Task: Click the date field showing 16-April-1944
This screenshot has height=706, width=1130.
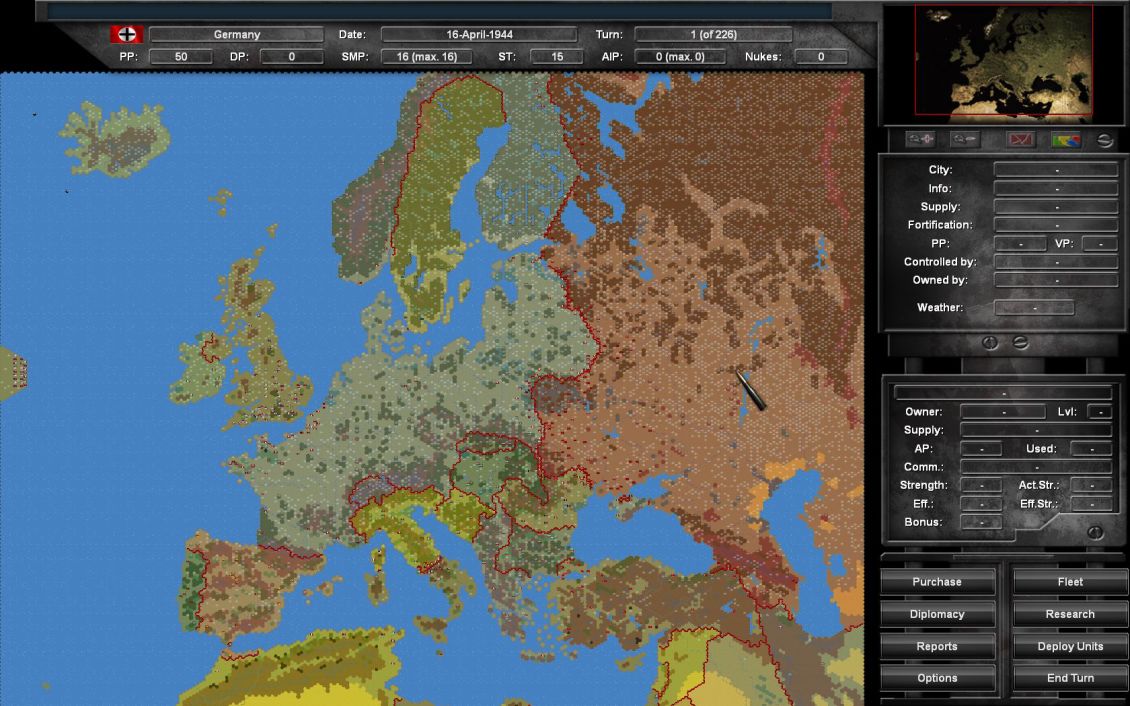Action: click(x=479, y=35)
